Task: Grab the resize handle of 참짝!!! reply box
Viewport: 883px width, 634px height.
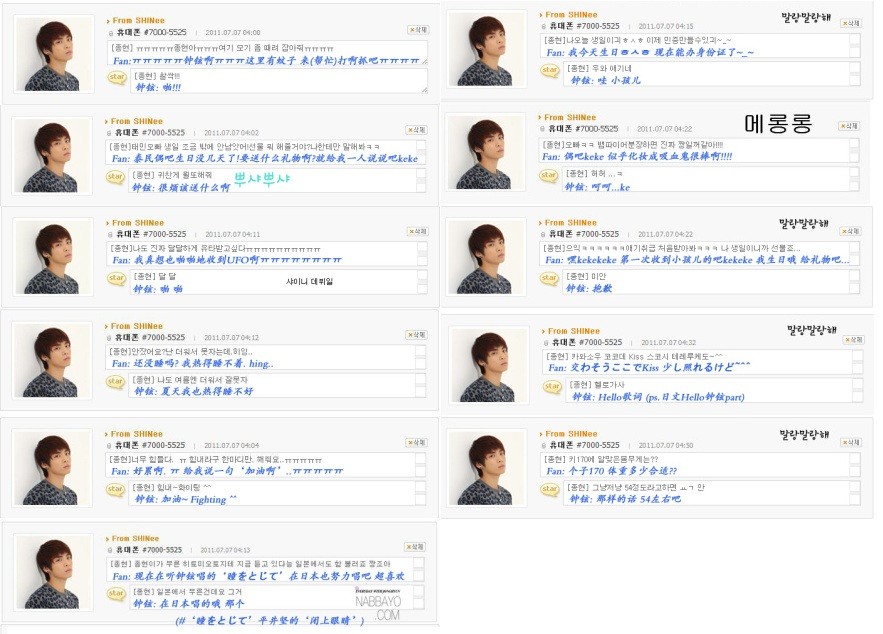Action: tap(424, 89)
